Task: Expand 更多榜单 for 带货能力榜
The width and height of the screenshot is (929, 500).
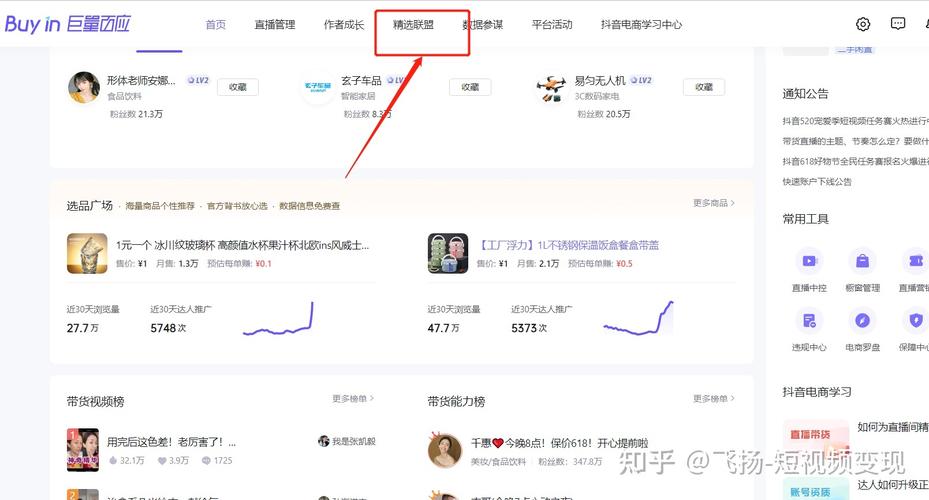Action: (x=714, y=399)
